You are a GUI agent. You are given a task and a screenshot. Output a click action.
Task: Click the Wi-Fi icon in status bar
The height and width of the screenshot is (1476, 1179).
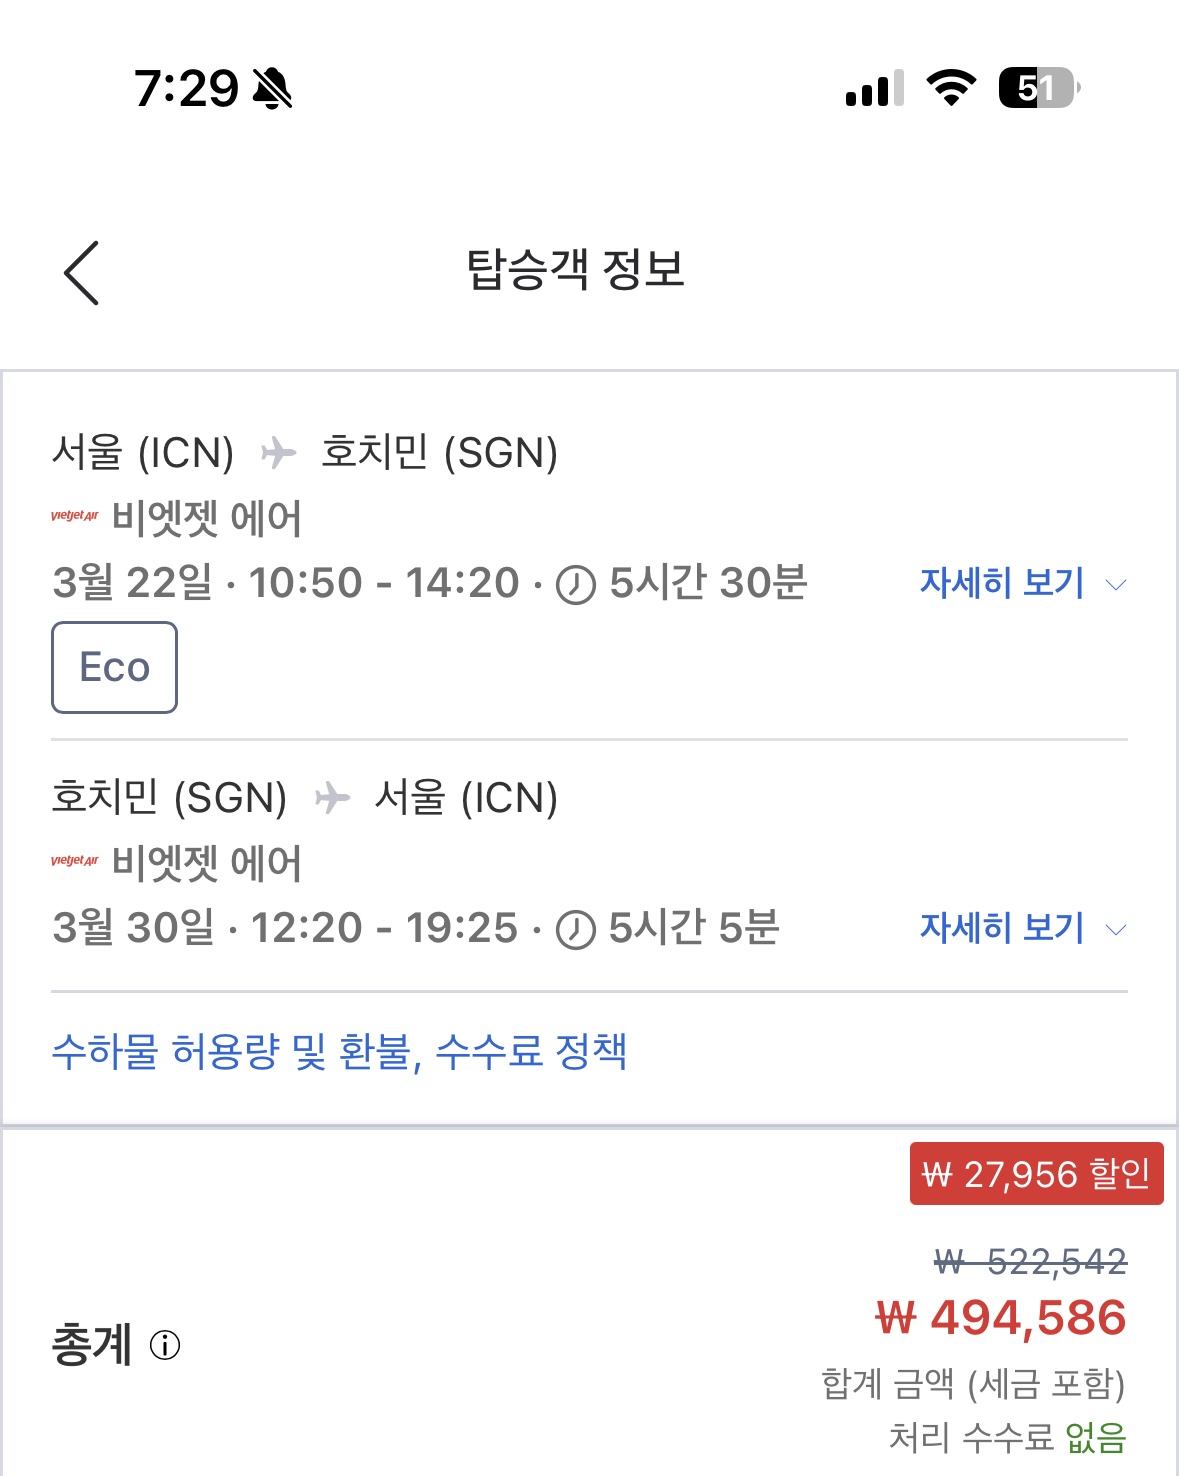(x=951, y=88)
